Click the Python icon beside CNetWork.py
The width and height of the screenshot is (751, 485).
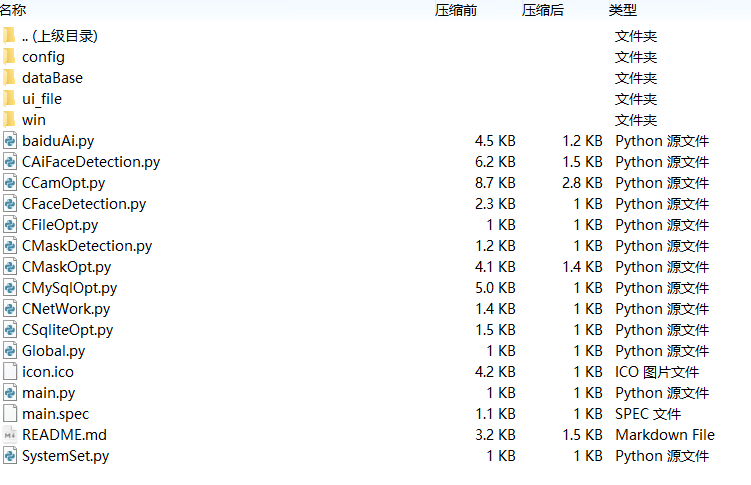(10, 309)
